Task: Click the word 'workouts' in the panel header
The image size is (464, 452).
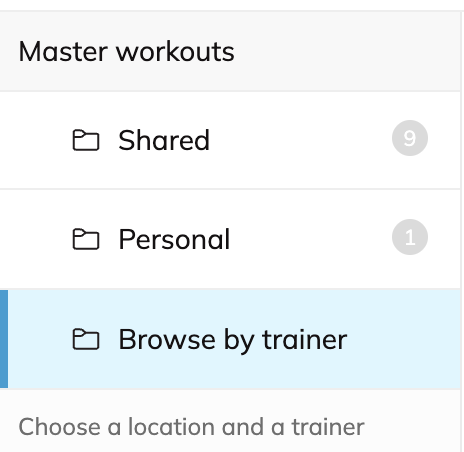Action: tap(175, 52)
